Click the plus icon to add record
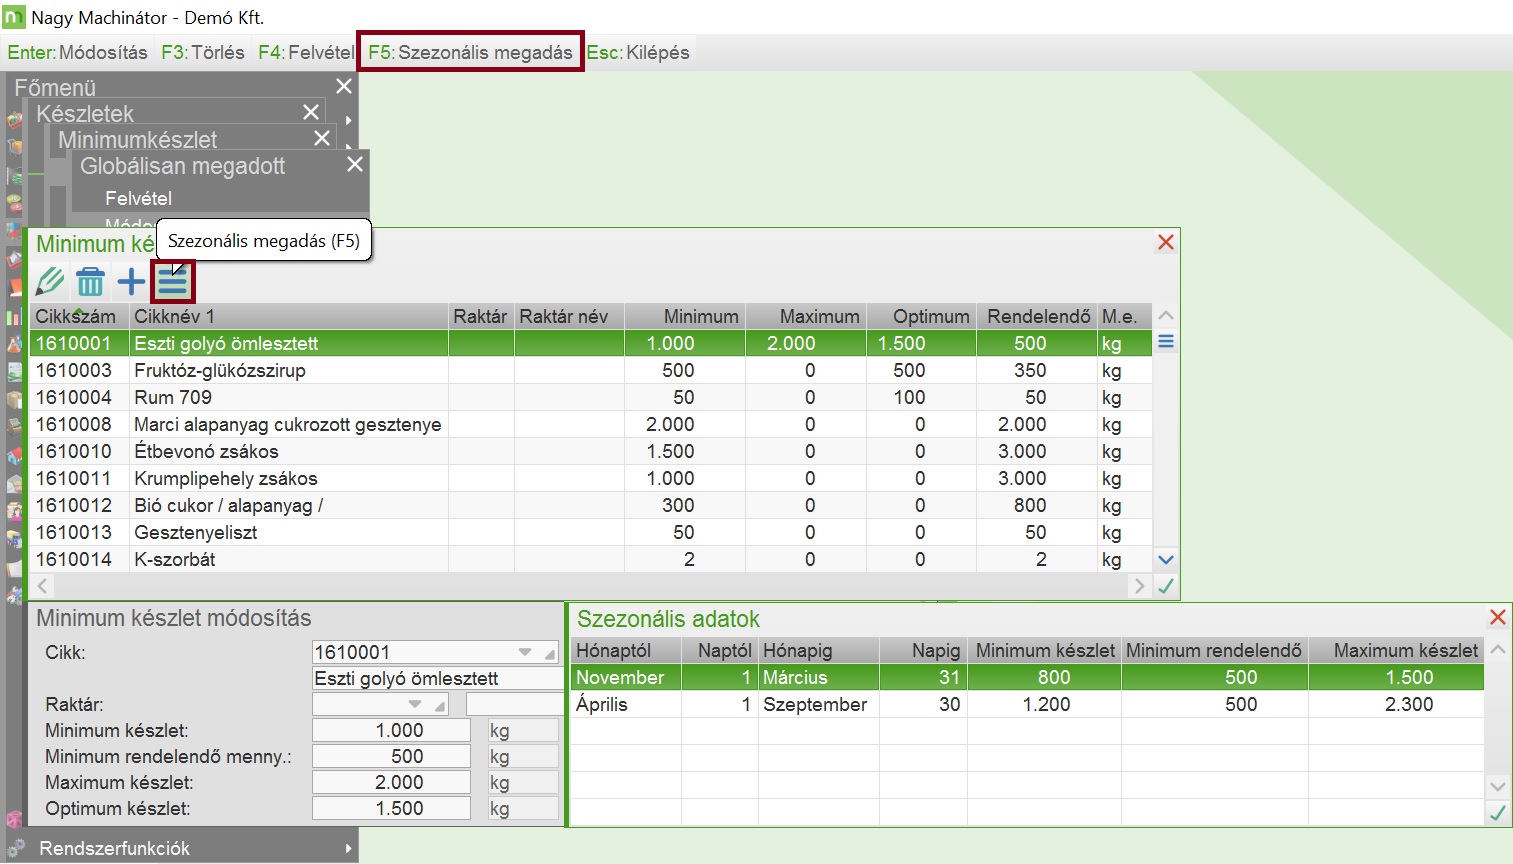The width and height of the screenshot is (1513, 864). [131, 282]
